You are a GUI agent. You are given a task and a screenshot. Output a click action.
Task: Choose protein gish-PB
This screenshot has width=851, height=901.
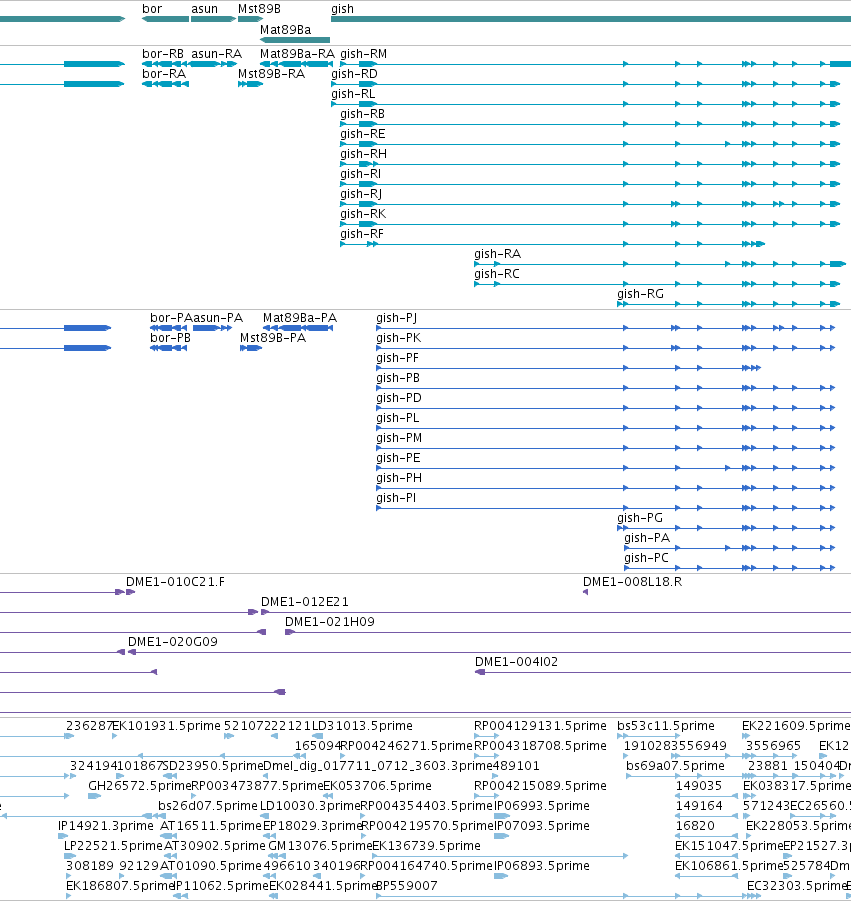point(398,378)
